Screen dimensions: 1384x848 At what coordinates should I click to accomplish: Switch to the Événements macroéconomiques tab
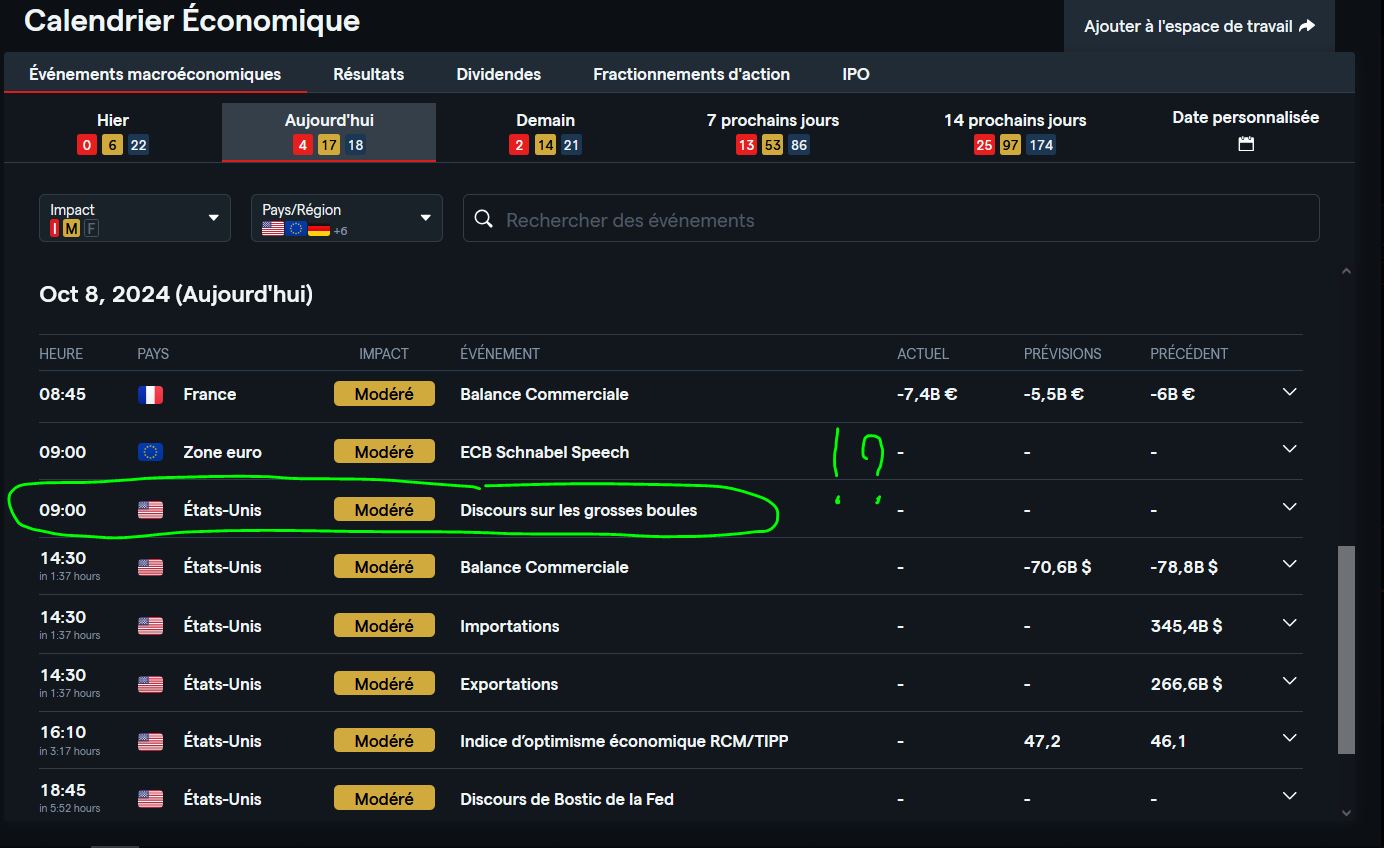coord(155,74)
